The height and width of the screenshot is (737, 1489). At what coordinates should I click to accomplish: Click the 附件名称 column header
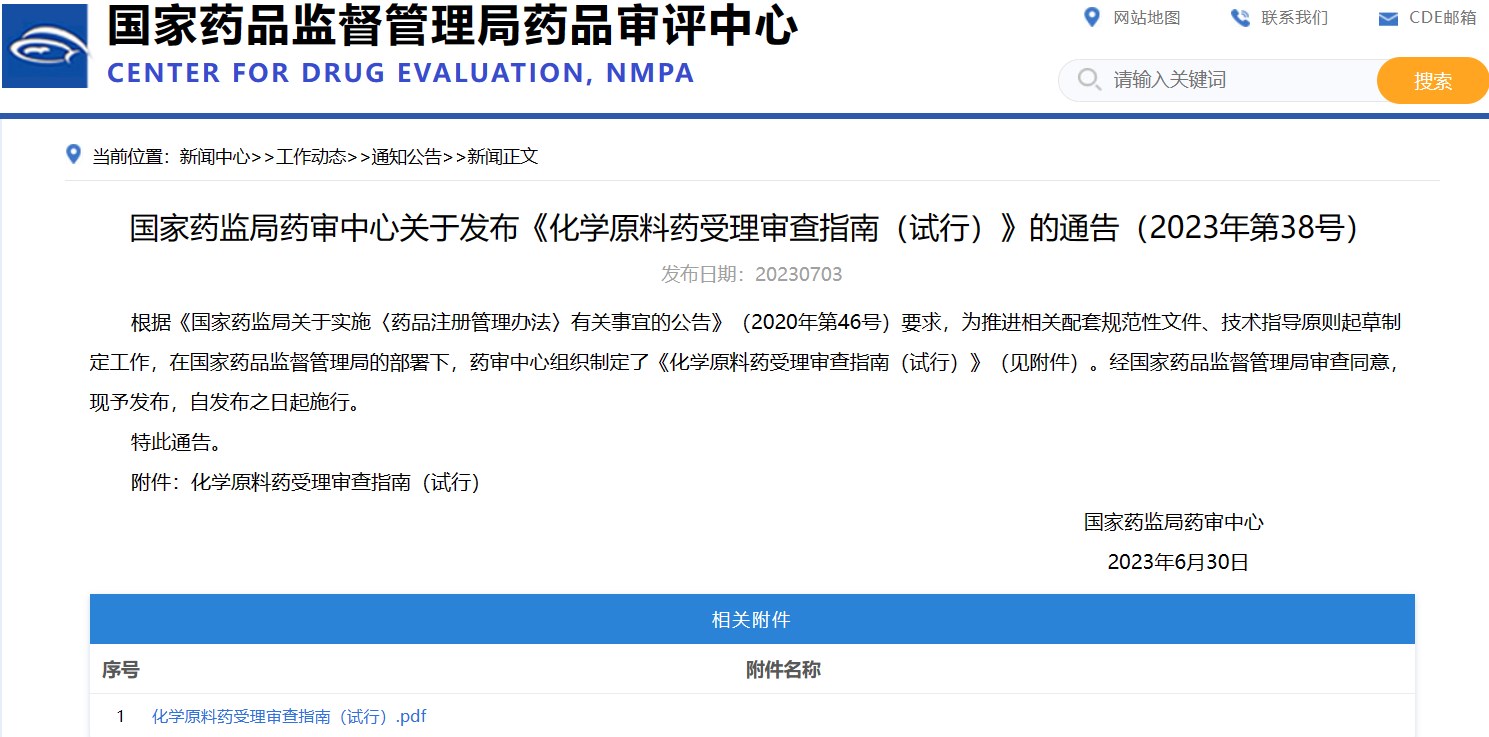coord(783,670)
